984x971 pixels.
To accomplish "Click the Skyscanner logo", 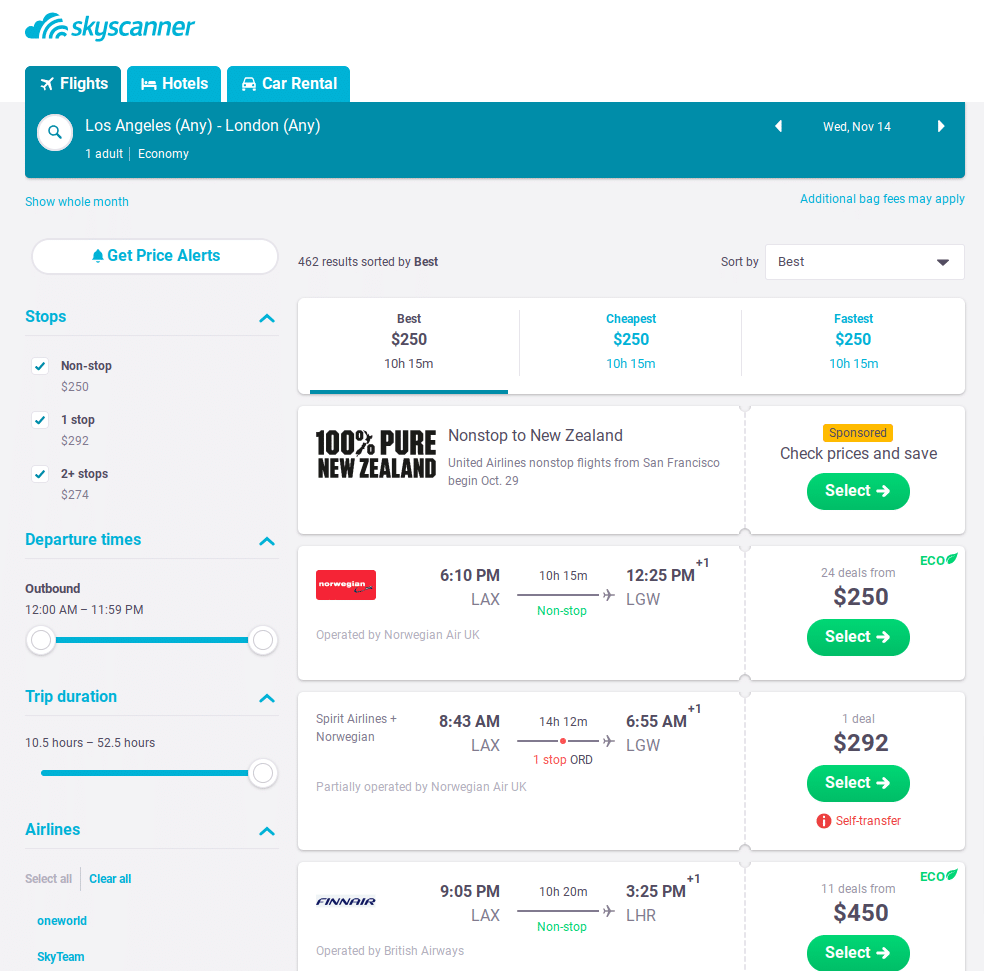I will click(110, 27).
